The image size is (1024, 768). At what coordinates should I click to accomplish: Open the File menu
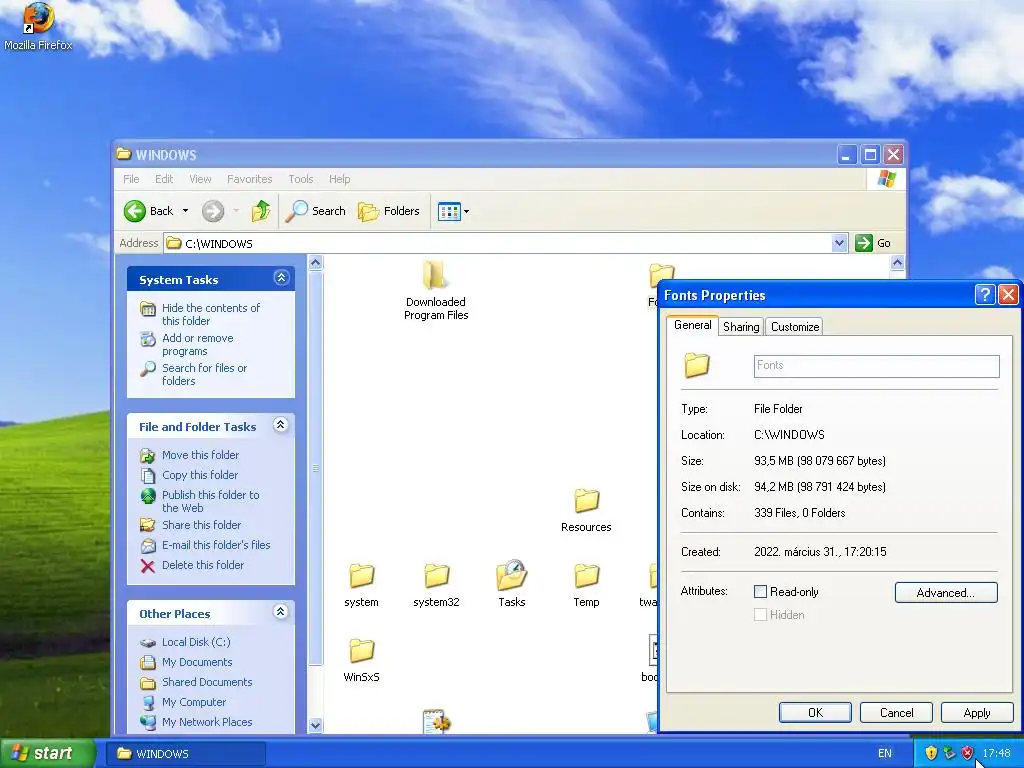click(131, 179)
